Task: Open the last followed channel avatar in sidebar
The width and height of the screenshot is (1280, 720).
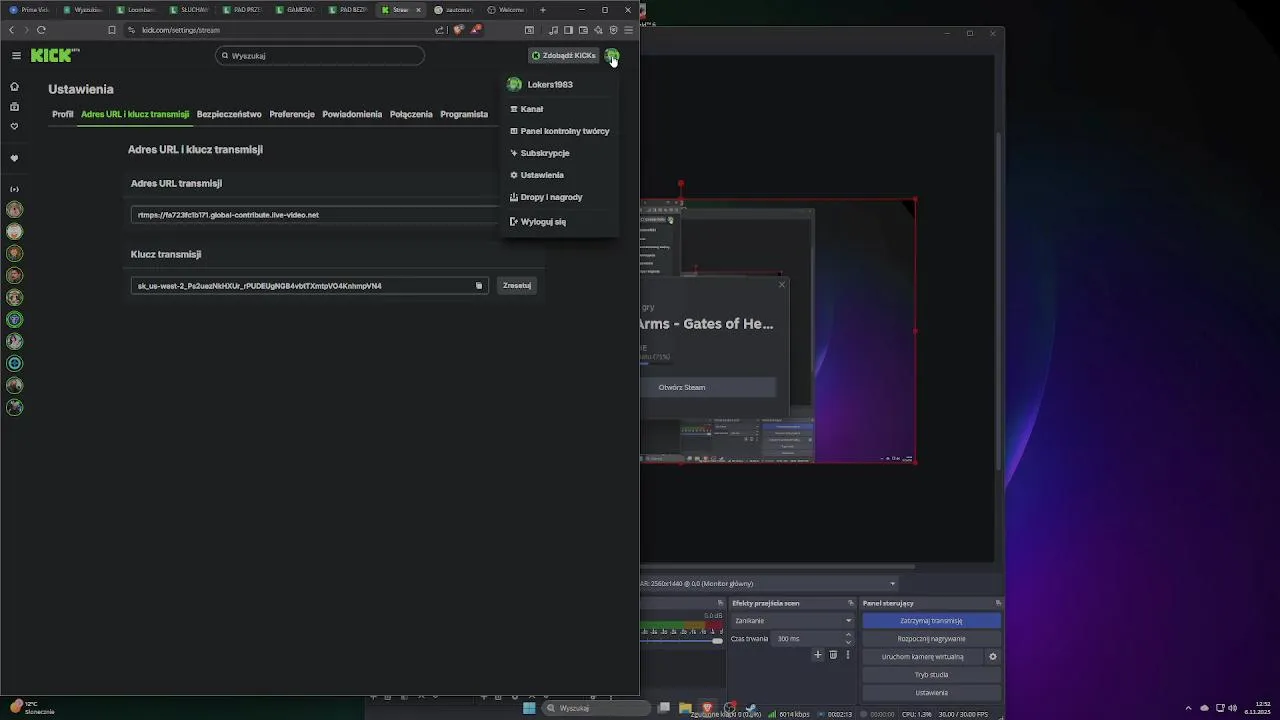Action: point(14,407)
